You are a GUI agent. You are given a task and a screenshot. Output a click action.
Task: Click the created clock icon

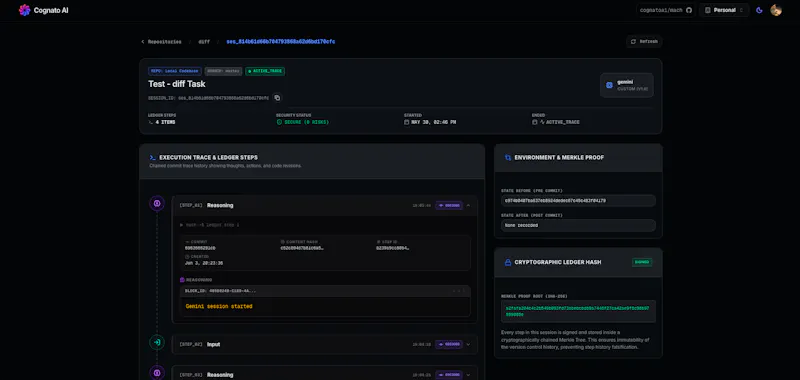pyautogui.click(x=187, y=257)
